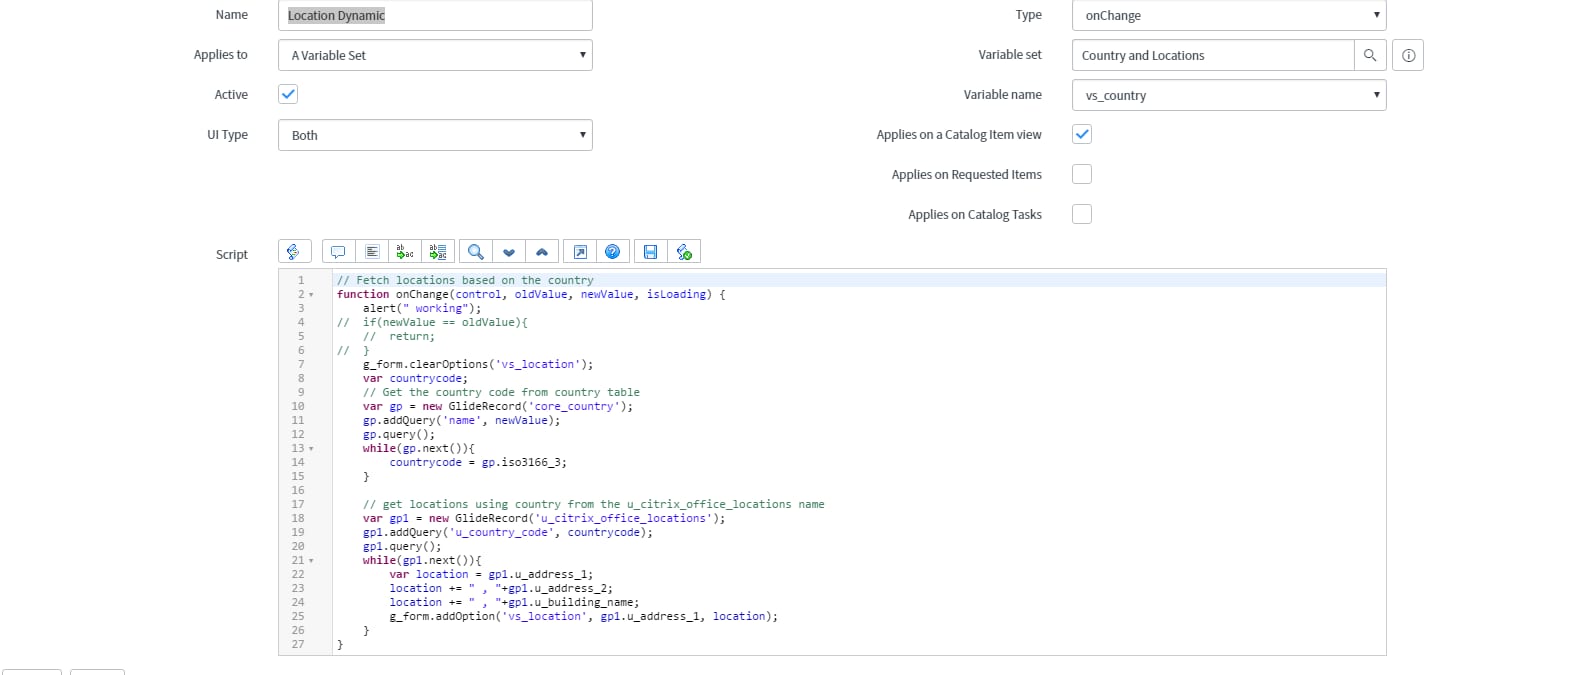Click the alert(" working") code line

[422, 308]
